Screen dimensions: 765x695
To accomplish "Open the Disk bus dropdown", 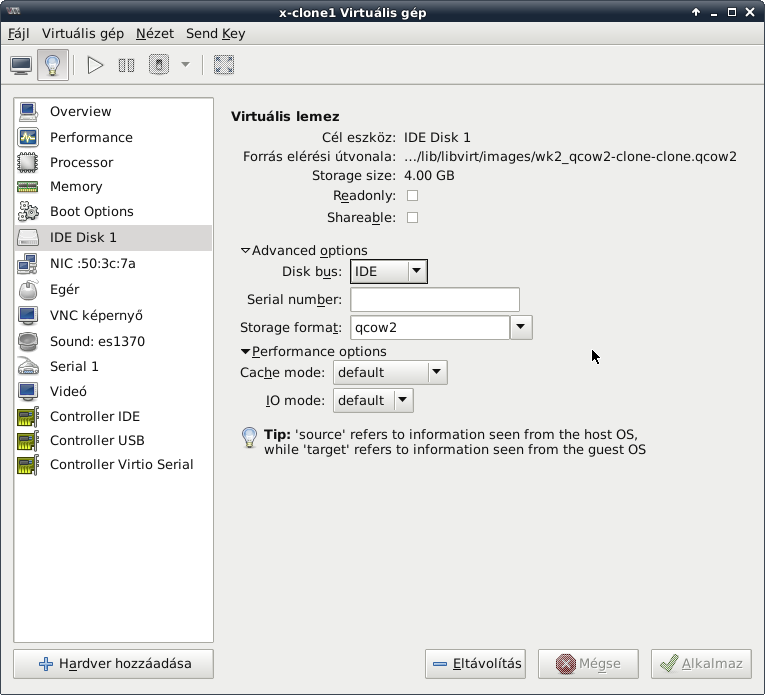I will pyautogui.click(x=389, y=271).
